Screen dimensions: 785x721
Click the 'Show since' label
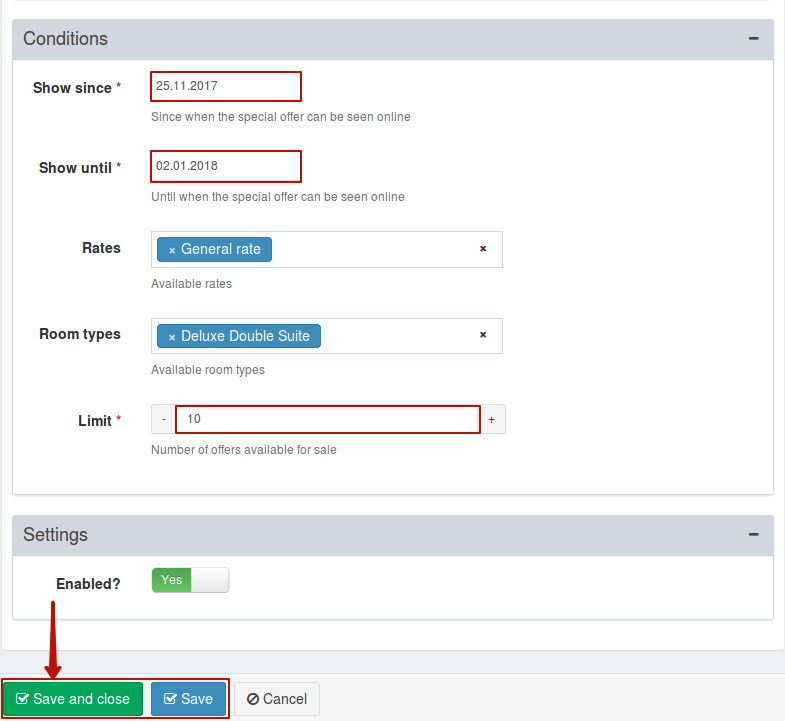(72, 88)
